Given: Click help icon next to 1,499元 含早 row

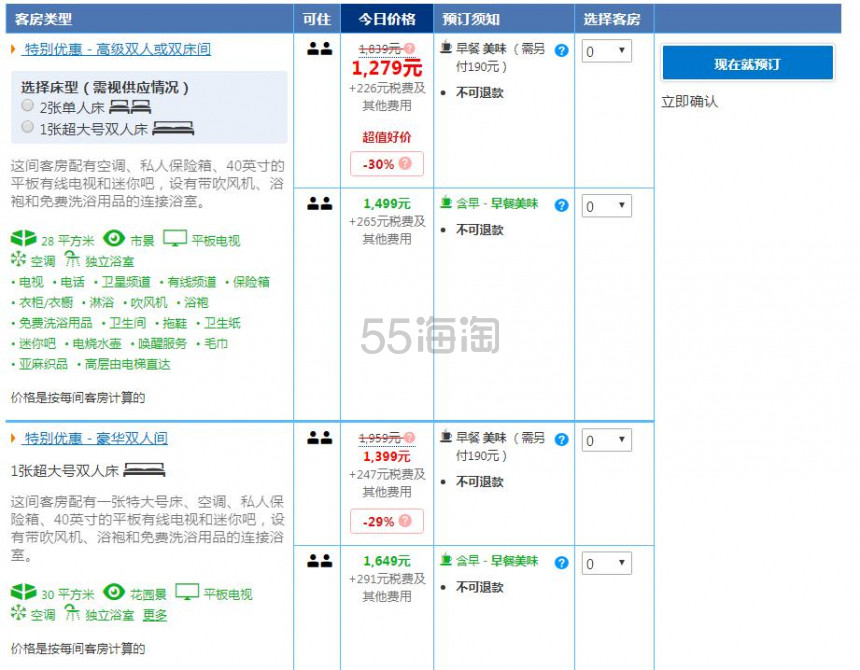Looking at the screenshot, I should (x=561, y=205).
